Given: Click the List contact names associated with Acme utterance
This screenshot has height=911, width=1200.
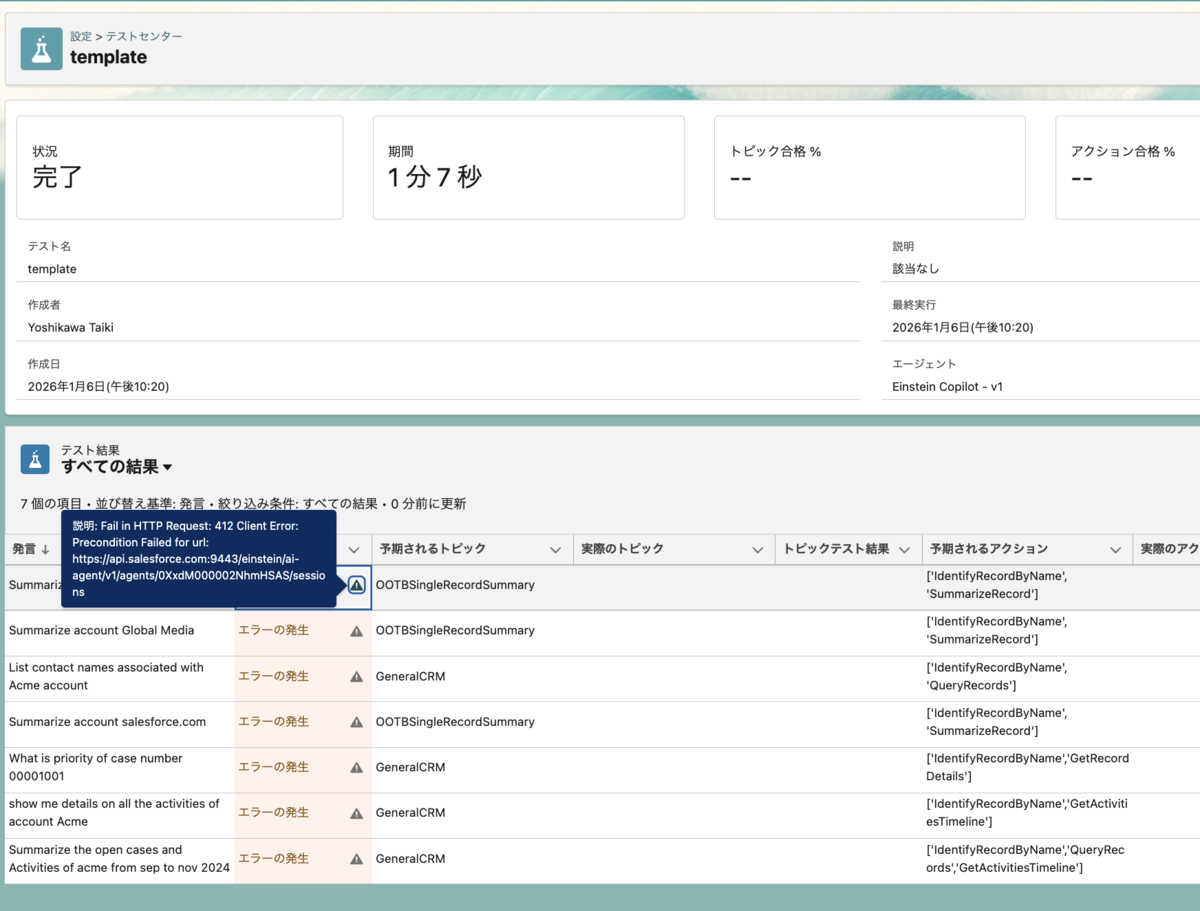Looking at the screenshot, I should click(106, 677).
